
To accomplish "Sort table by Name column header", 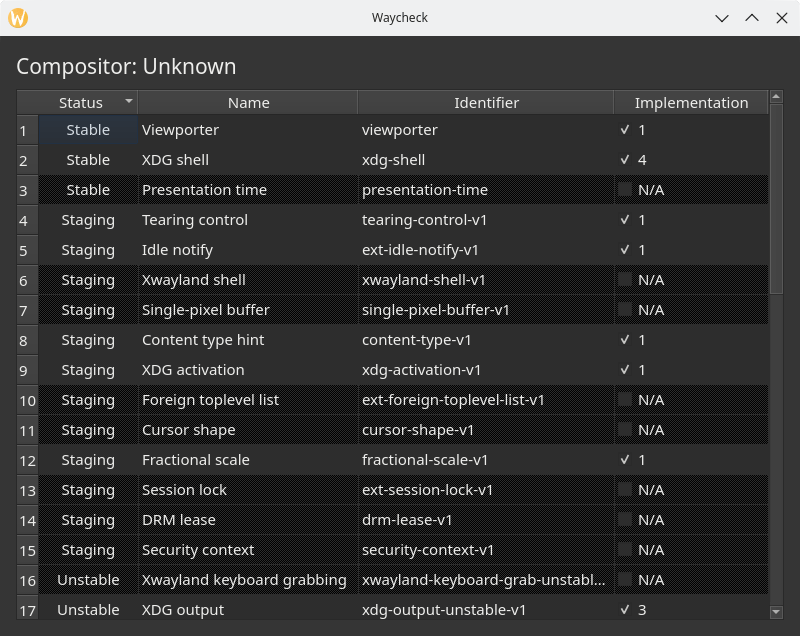I will pos(248,103).
